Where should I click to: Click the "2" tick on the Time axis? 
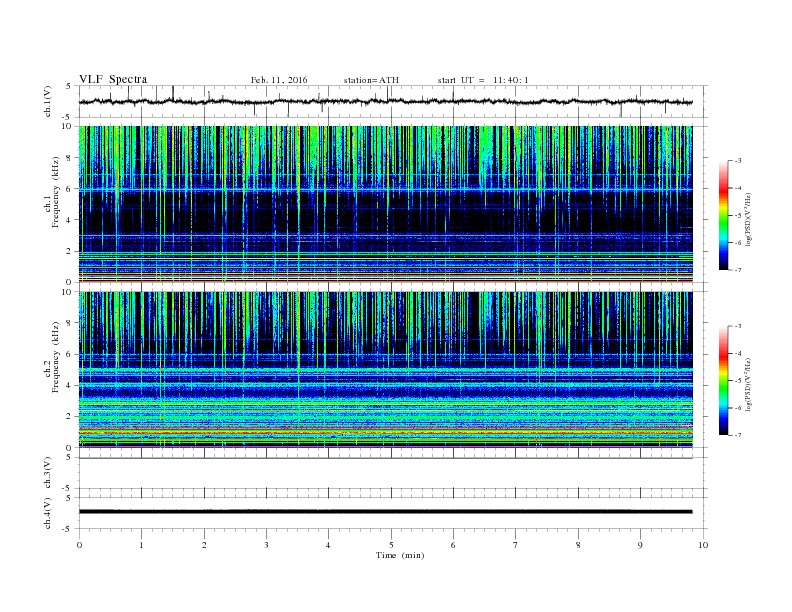204,545
